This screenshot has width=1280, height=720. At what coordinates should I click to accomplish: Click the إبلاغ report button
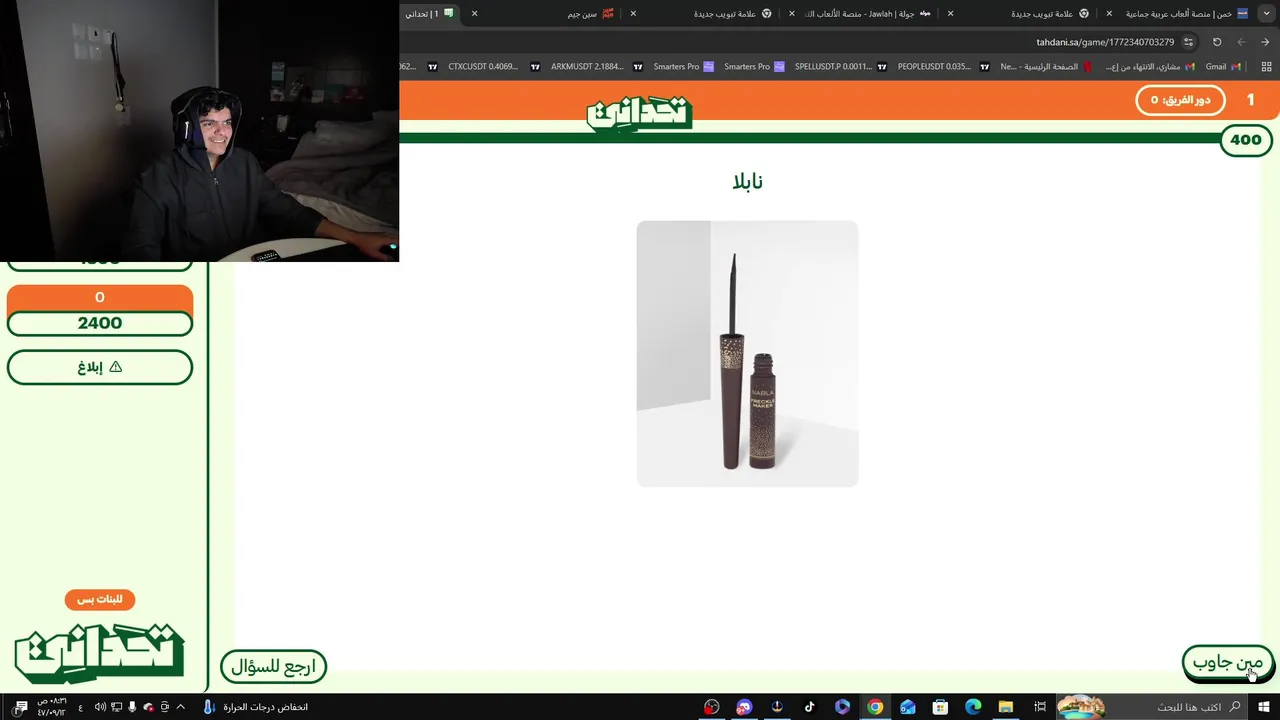click(100, 367)
